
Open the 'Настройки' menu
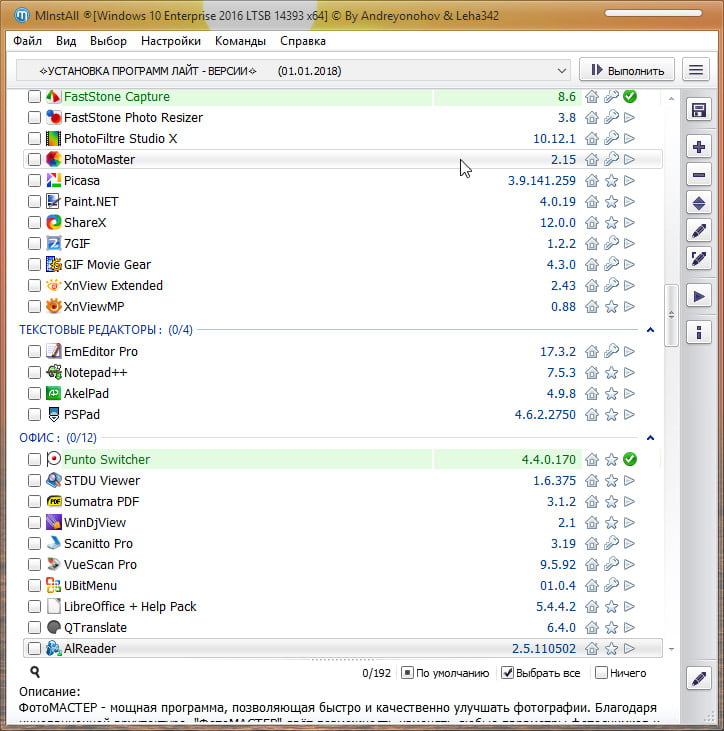click(171, 41)
